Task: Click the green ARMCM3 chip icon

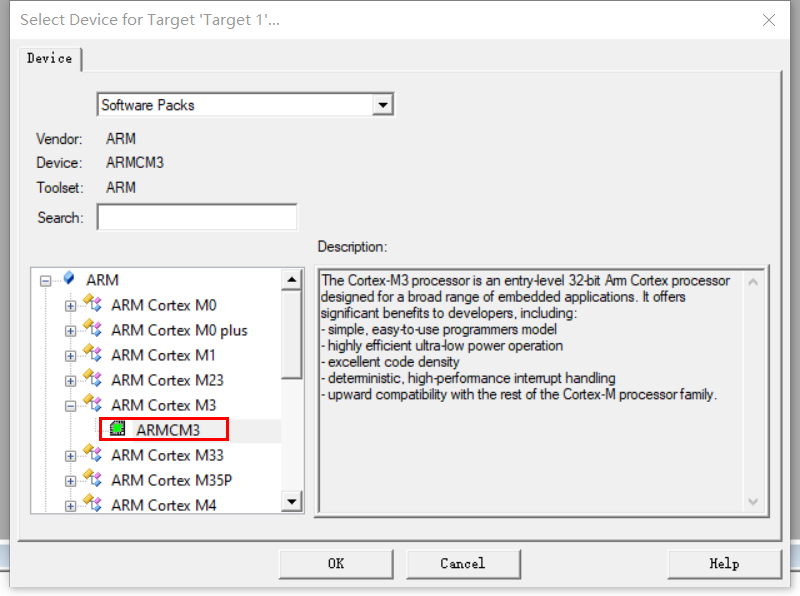Action: (x=118, y=429)
